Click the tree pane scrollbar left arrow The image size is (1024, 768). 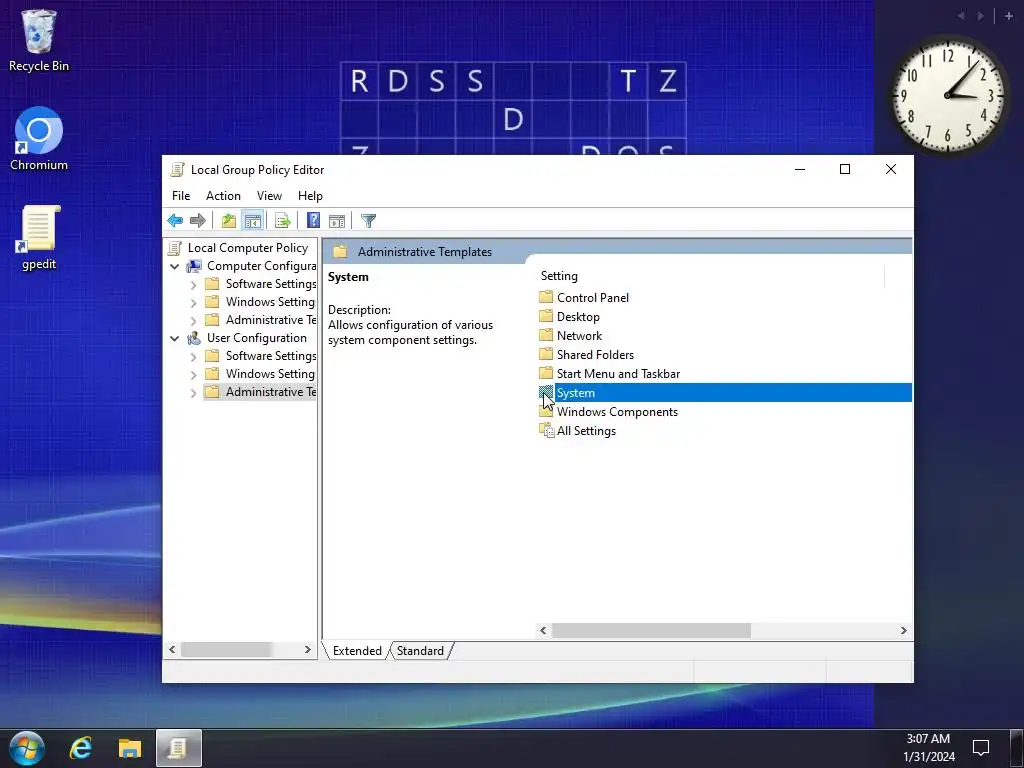click(172, 650)
